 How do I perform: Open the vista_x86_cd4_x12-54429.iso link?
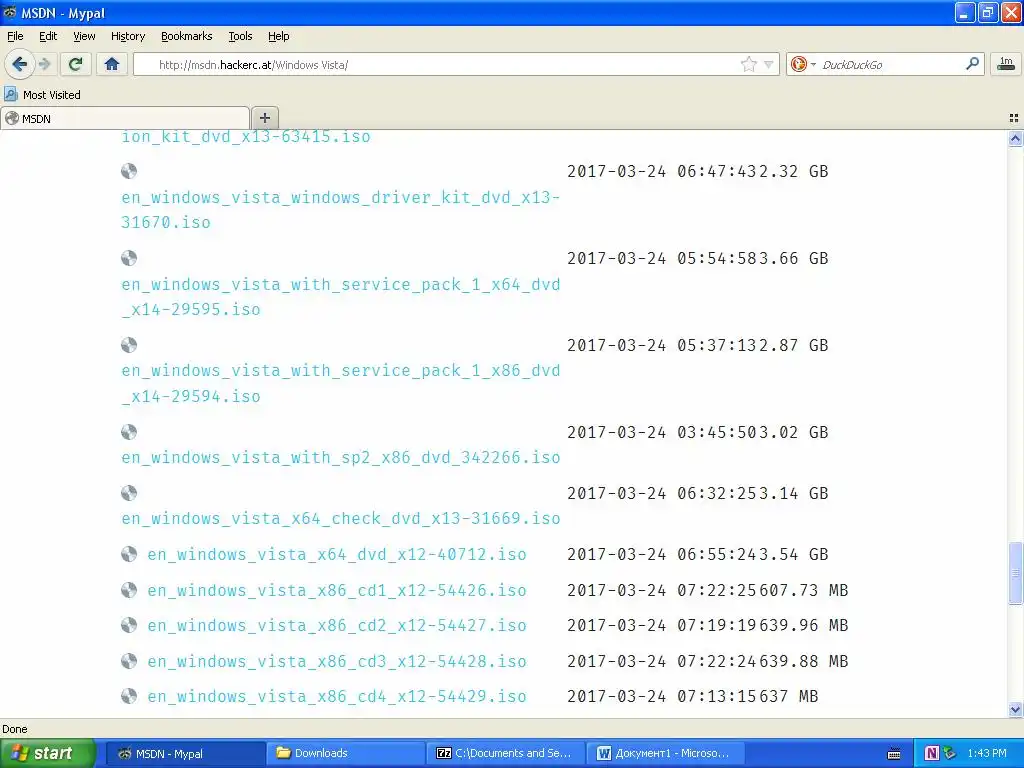click(x=336, y=696)
